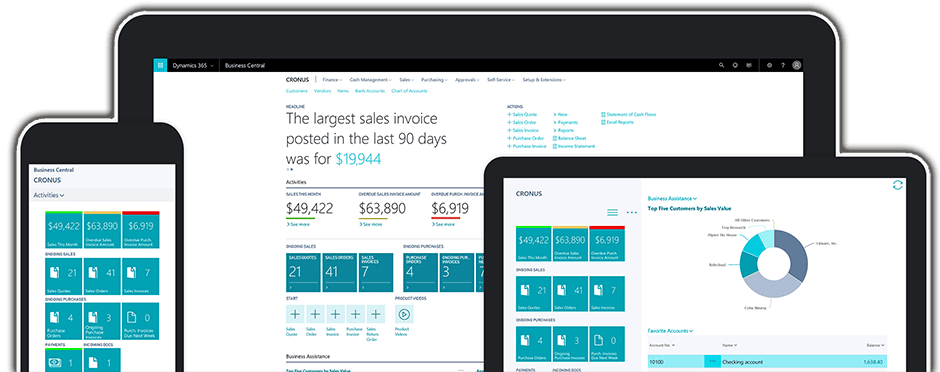
Task: Open Statement of Cash Flows action
Action: (628, 114)
